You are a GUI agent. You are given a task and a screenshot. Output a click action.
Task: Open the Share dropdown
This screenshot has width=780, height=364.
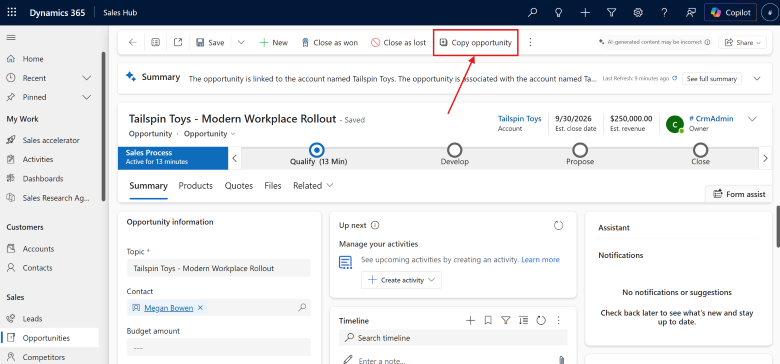743,42
